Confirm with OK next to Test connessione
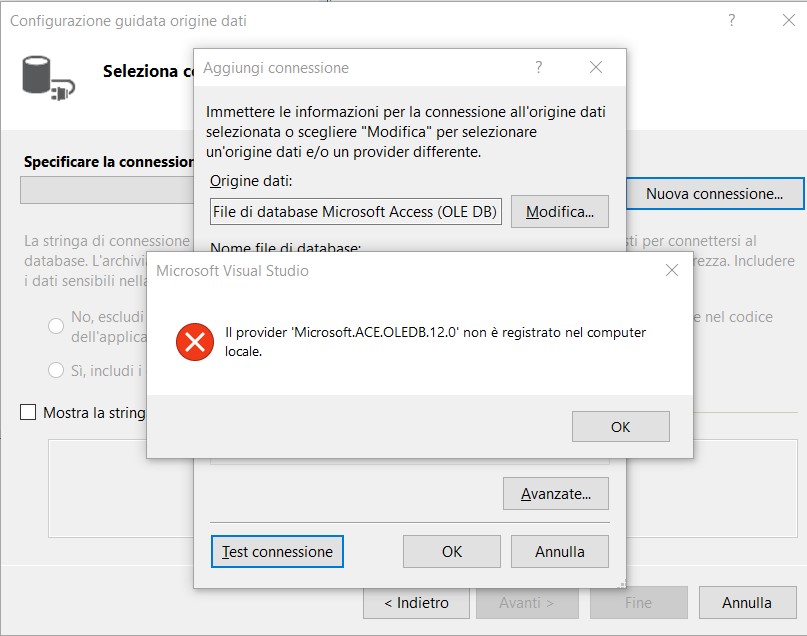This screenshot has height=636, width=807. click(451, 551)
